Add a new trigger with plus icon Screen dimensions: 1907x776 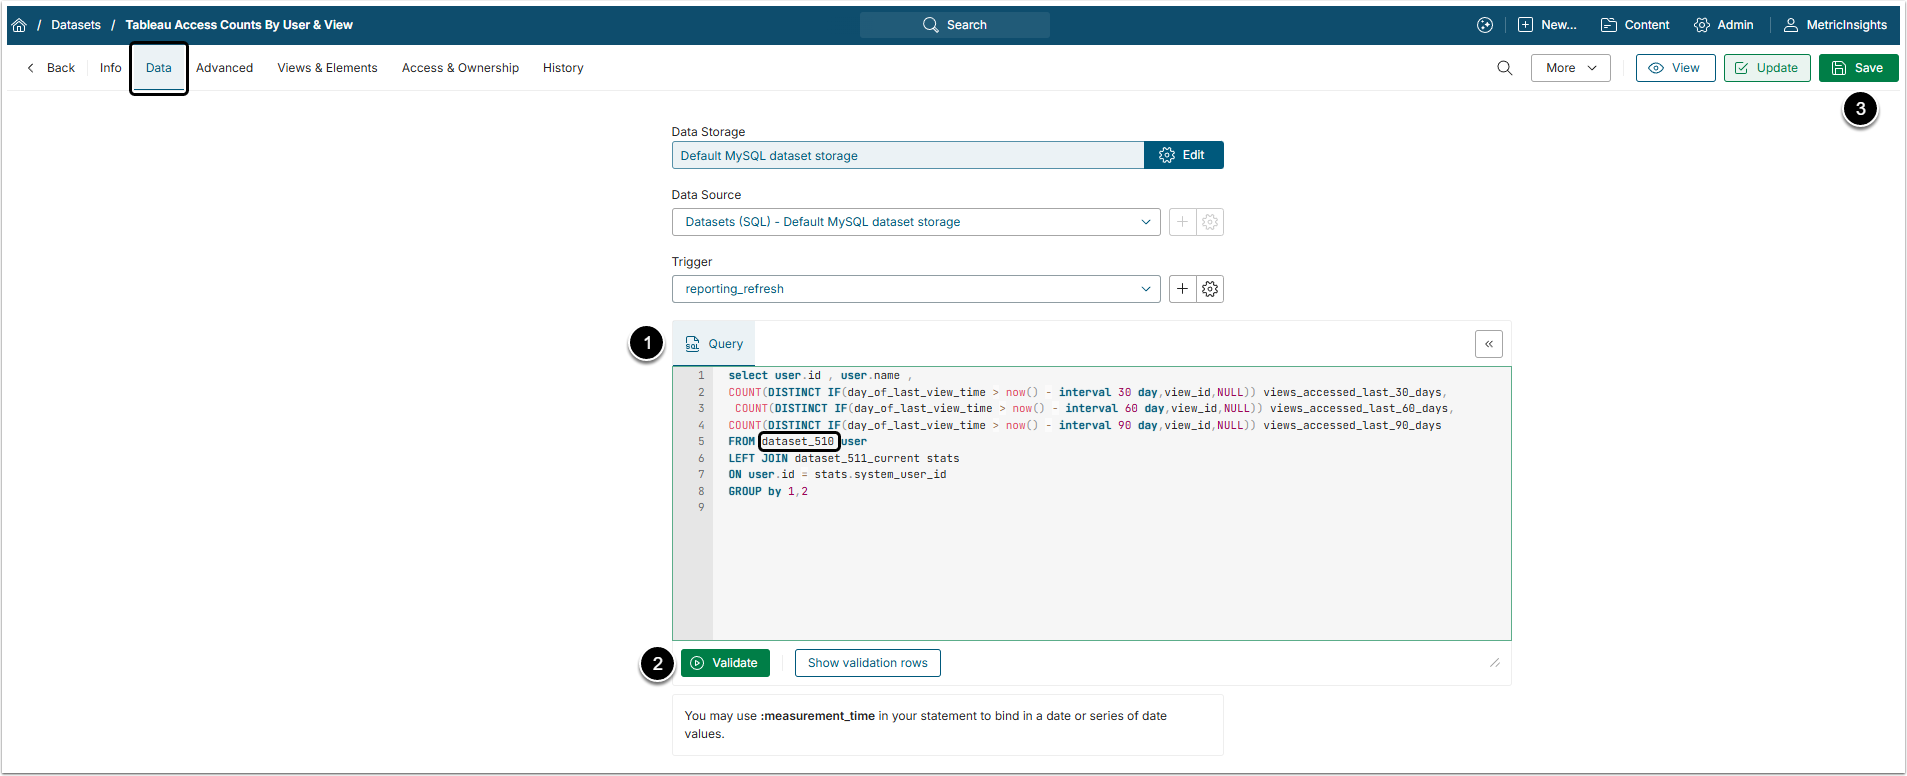pos(1182,289)
